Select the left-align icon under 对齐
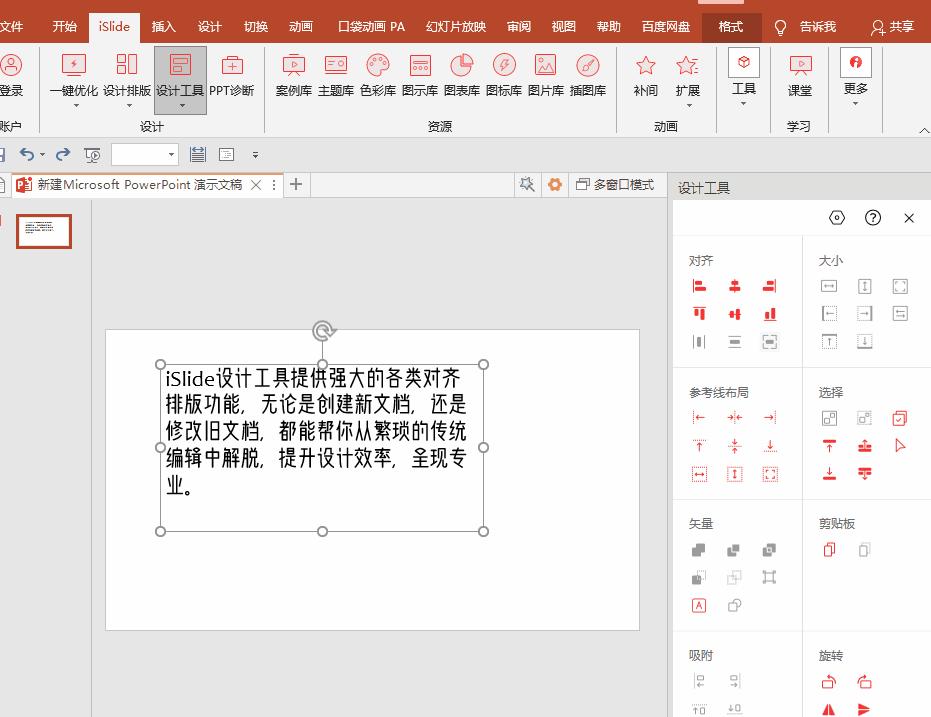Screen dimensions: 931x717 click(699, 285)
